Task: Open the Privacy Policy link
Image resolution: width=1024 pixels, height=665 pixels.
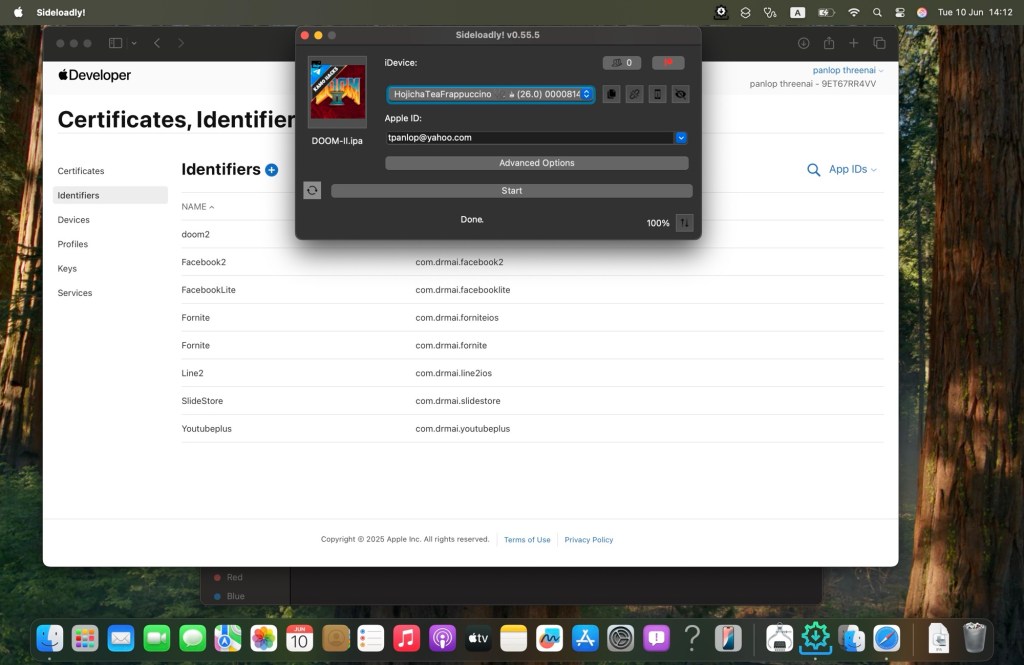Action: 588,540
